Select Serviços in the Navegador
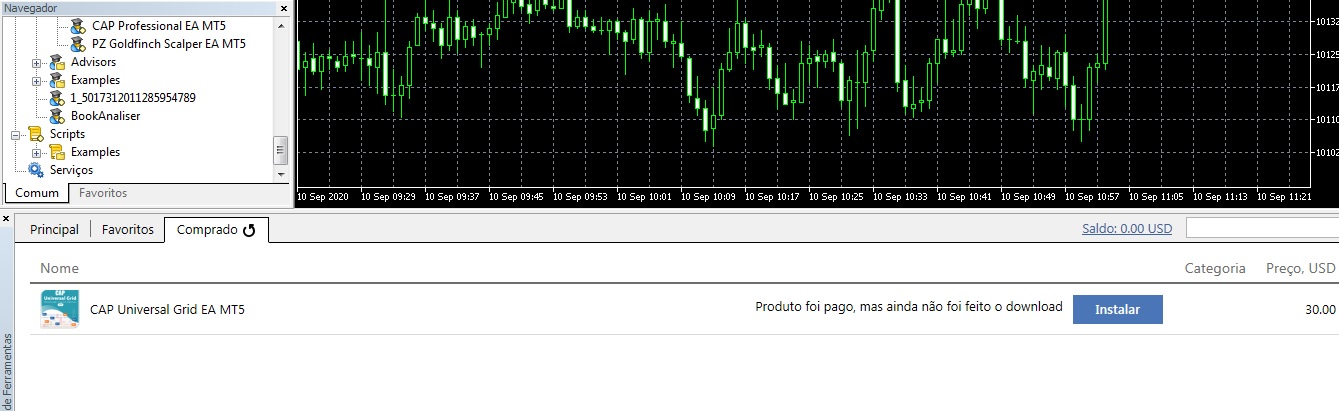This screenshot has height=411, width=1339. (x=71, y=170)
